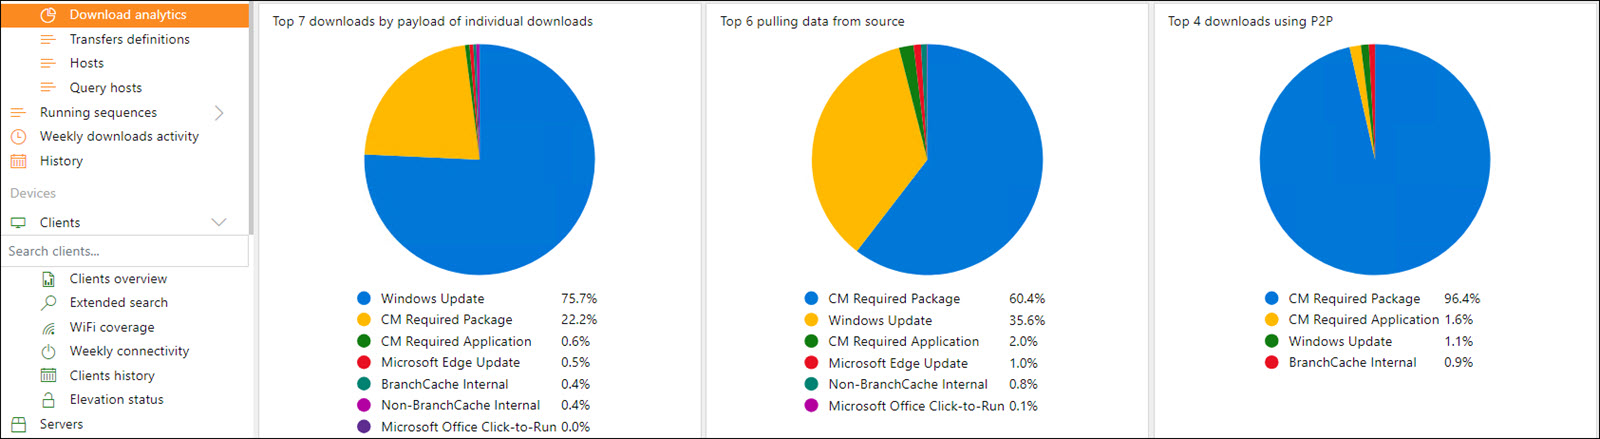Collapse the Clients section chevron
The width and height of the screenshot is (1600, 439).
[219, 223]
